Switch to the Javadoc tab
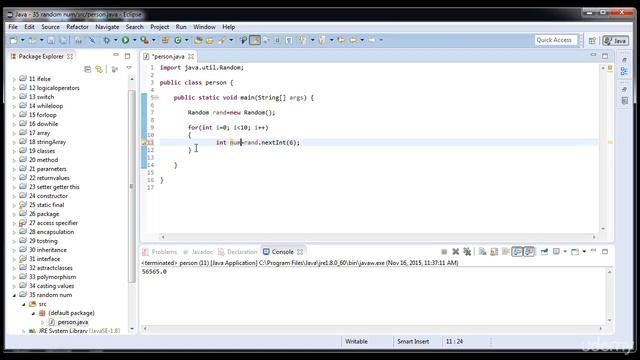 tap(198, 252)
